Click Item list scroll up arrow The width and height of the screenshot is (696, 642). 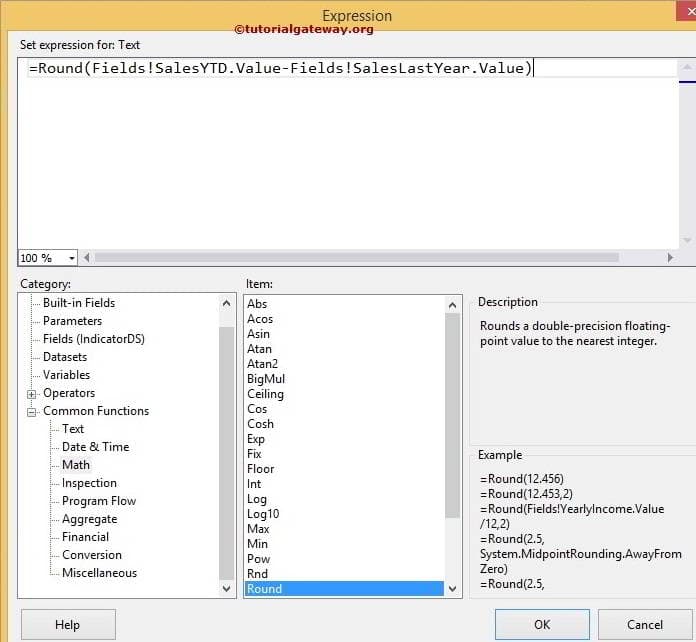pos(452,305)
